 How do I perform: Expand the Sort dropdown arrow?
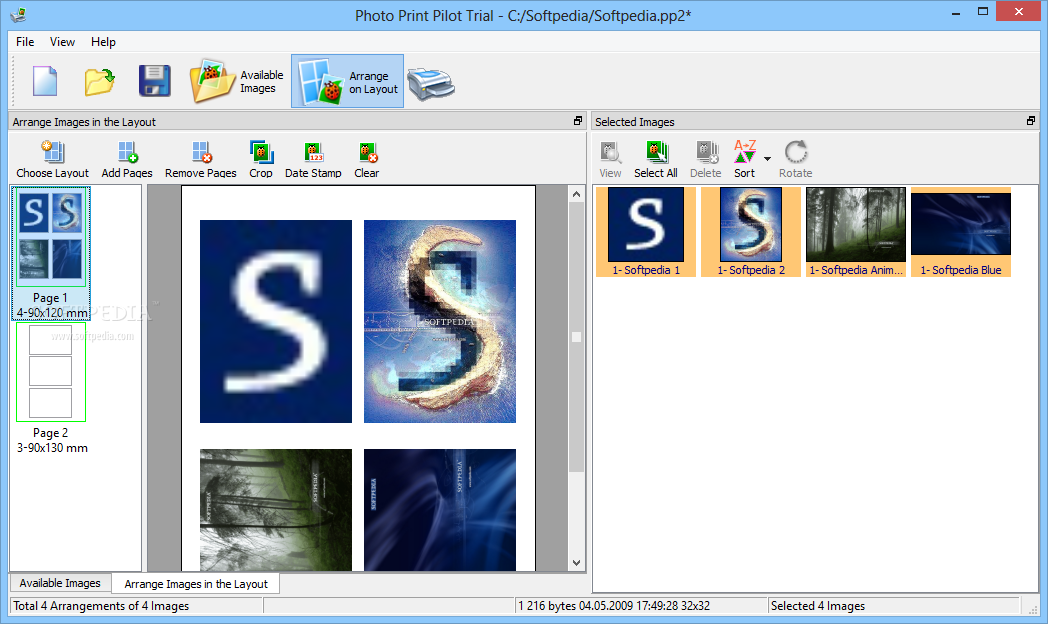click(767, 159)
